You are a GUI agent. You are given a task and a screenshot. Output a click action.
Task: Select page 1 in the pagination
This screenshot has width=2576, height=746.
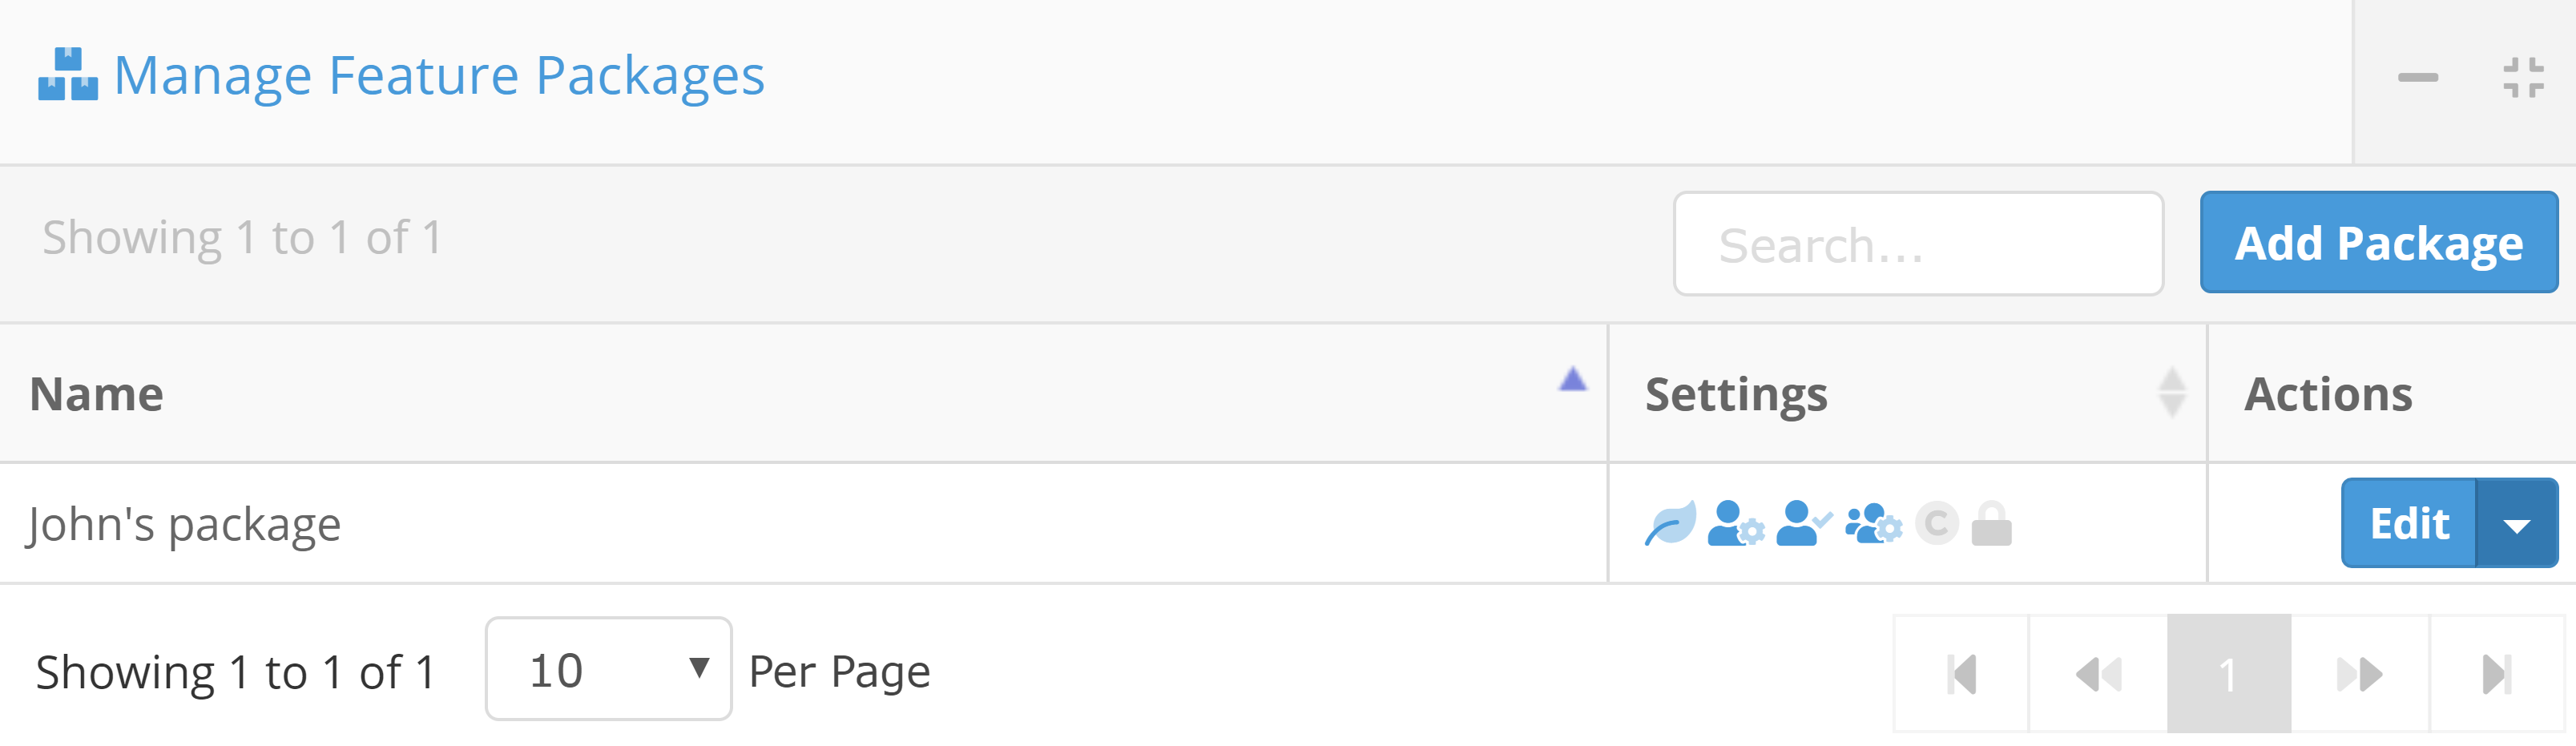[x=2228, y=674]
